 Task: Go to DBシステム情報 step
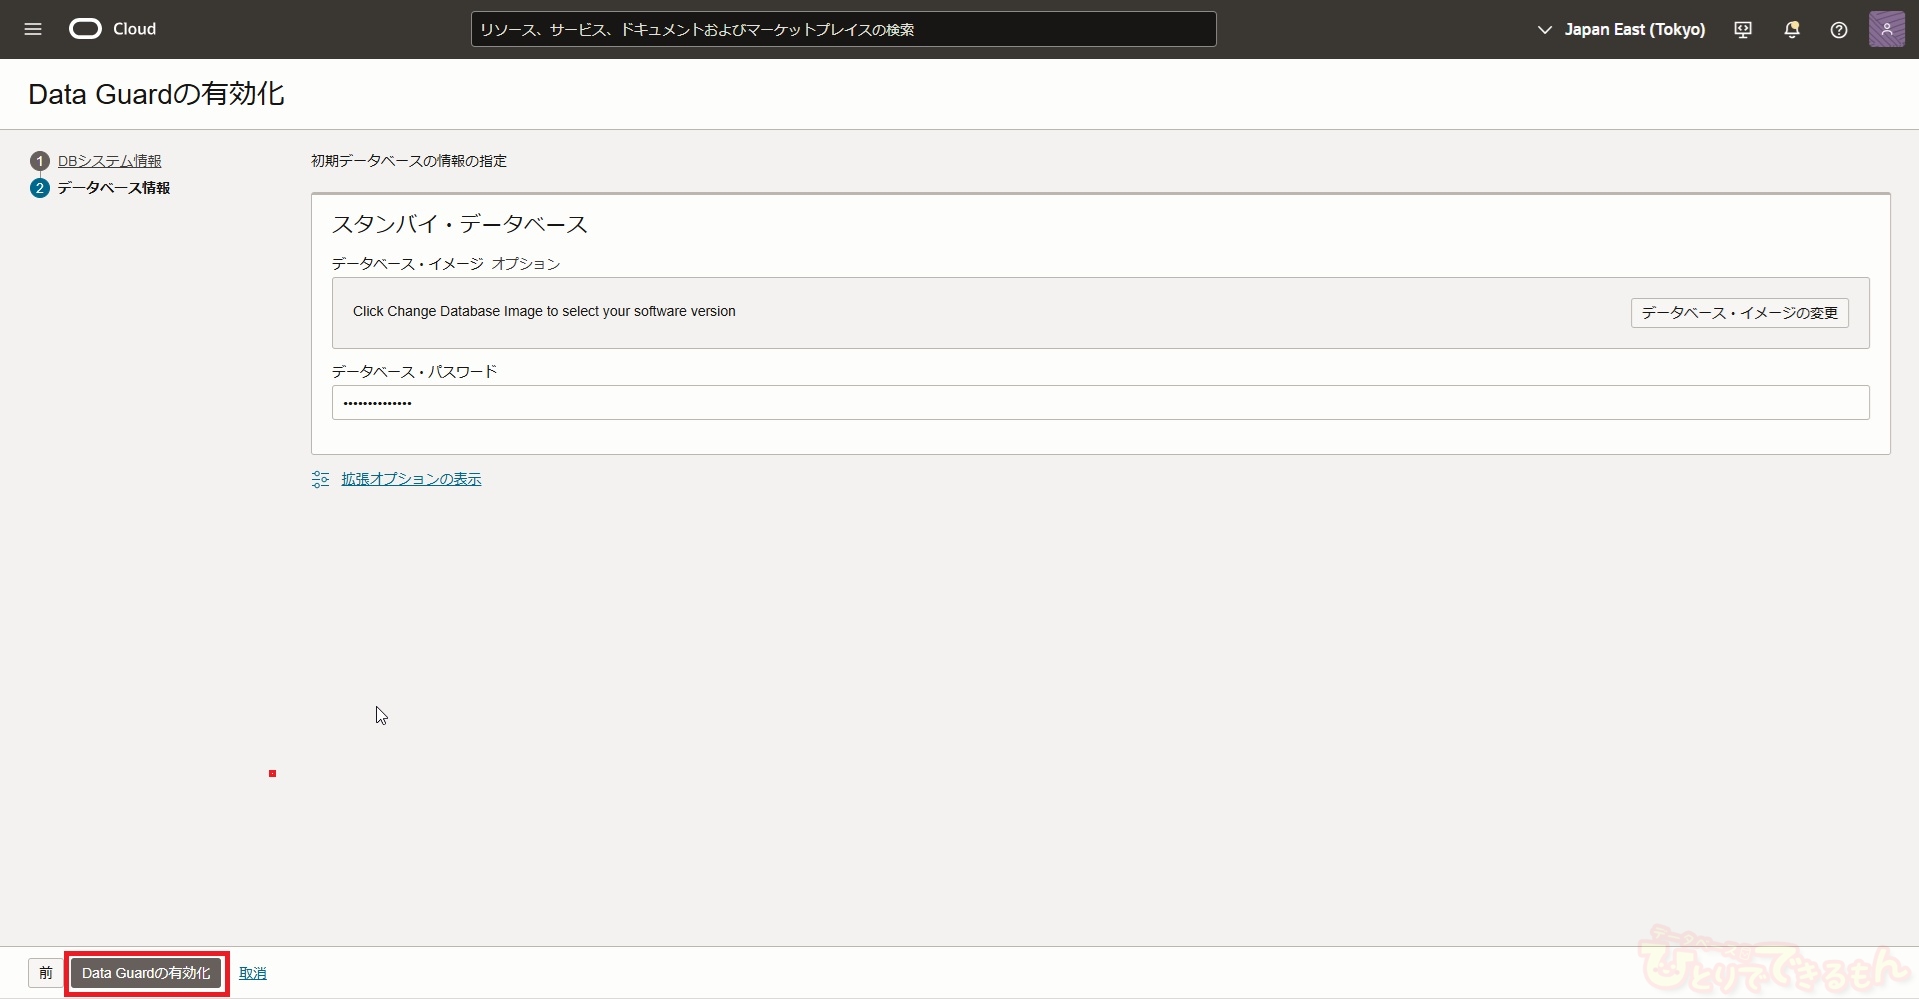(x=109, y=161)
